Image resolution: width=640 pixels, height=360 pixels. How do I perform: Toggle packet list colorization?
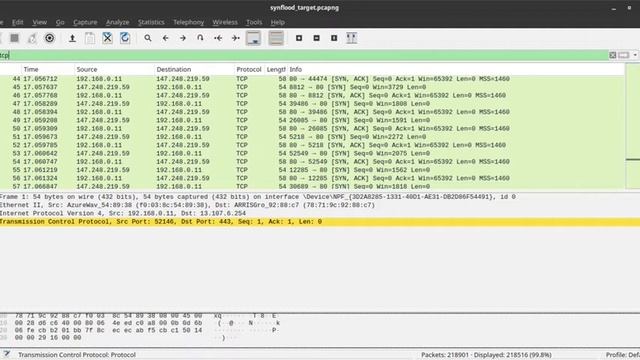point(276,38)
